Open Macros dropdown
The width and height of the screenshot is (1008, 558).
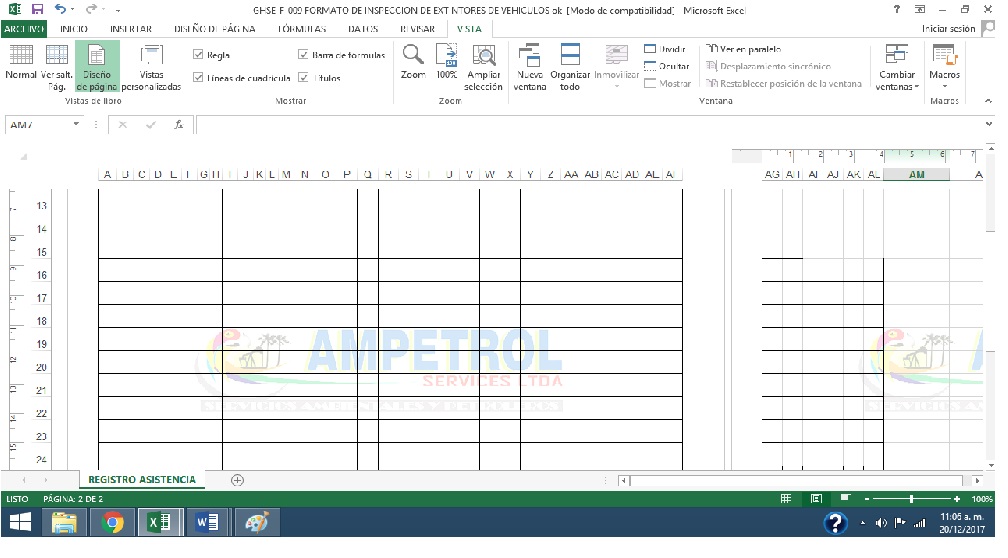point(944,68)
